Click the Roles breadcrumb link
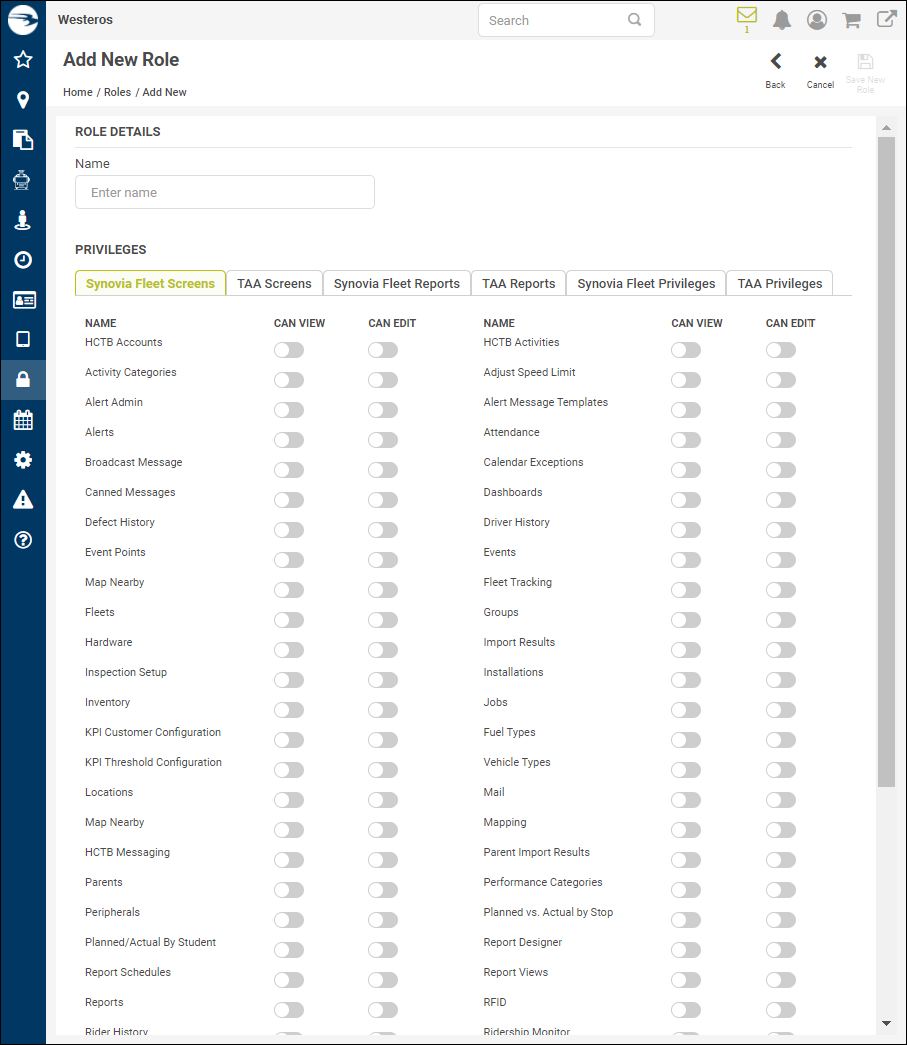Image resolution: width=907 pixels, height=1045 pixels. click(x=117, y=92)
